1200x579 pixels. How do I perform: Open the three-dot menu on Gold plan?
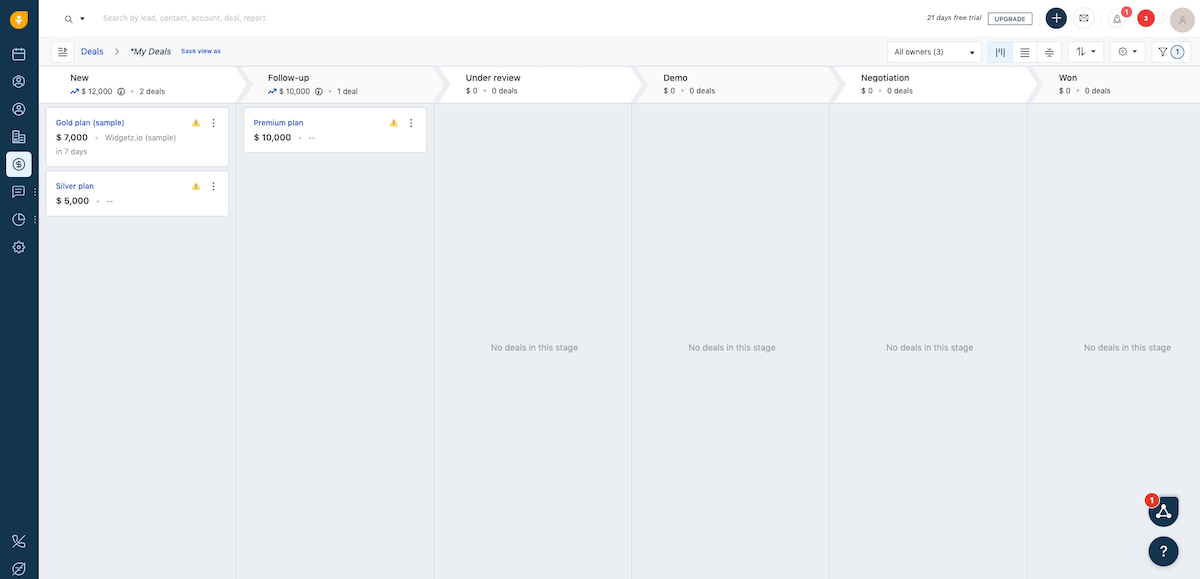click(213, 123)
